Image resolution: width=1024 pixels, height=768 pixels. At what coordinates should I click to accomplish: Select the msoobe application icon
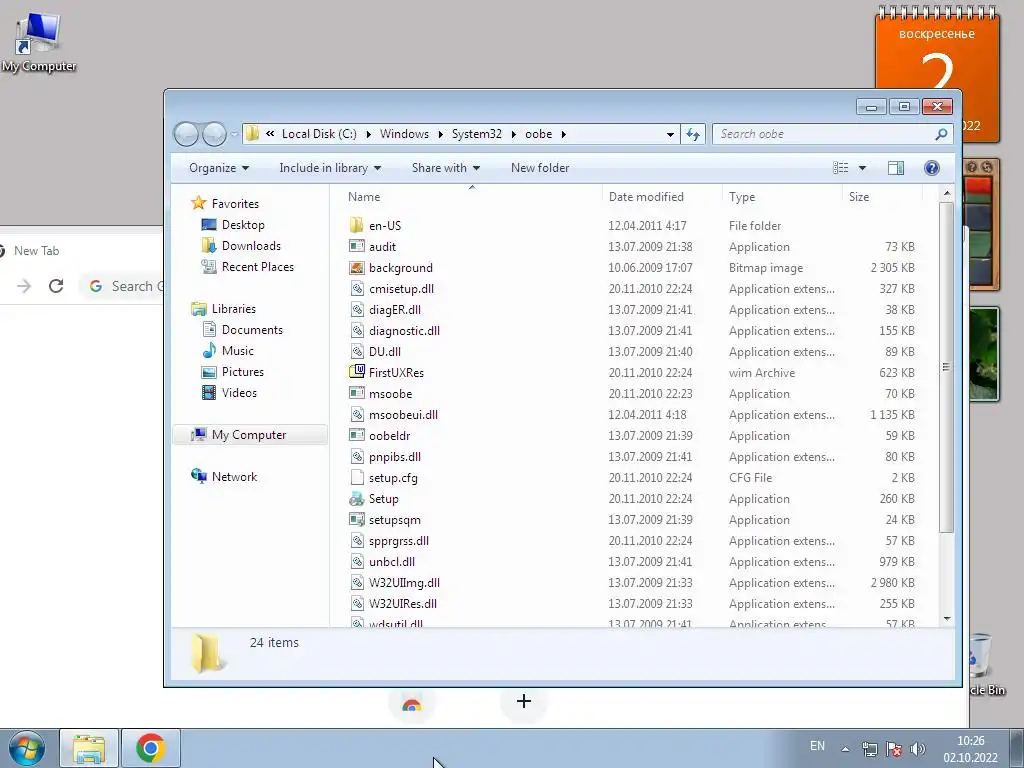[x=357, y=393]
